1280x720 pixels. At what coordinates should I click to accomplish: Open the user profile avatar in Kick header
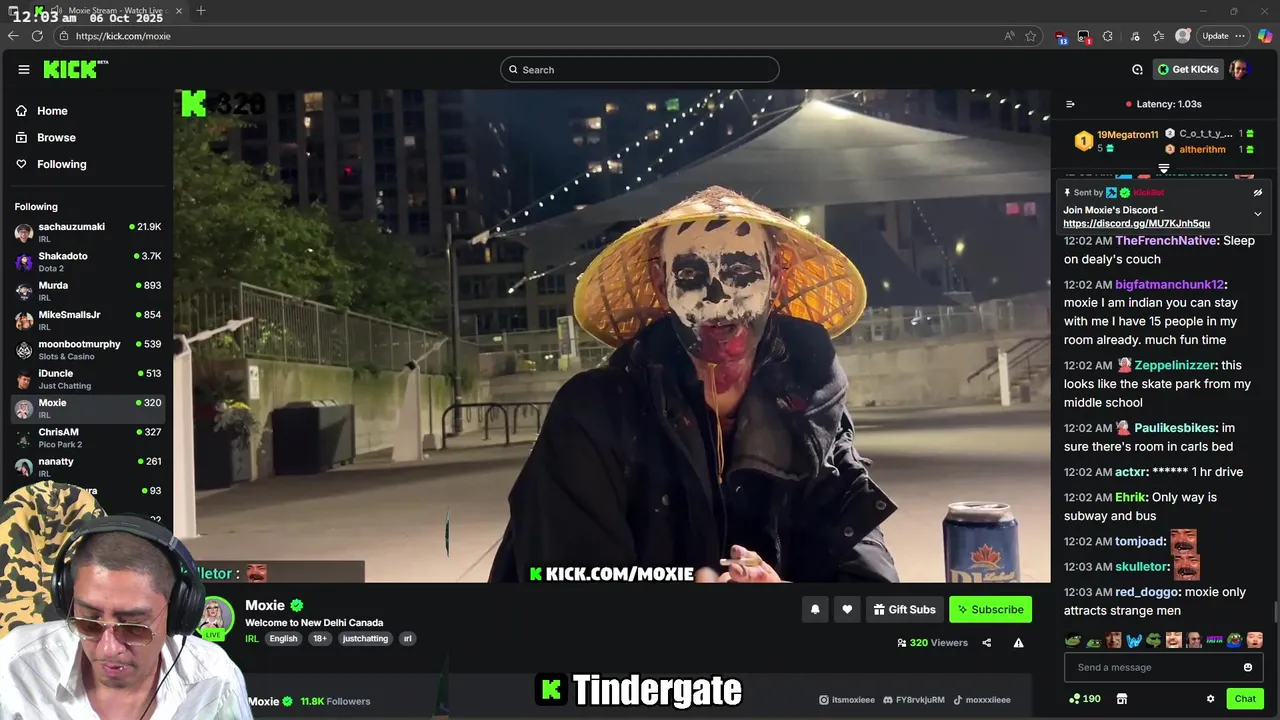1239,69
